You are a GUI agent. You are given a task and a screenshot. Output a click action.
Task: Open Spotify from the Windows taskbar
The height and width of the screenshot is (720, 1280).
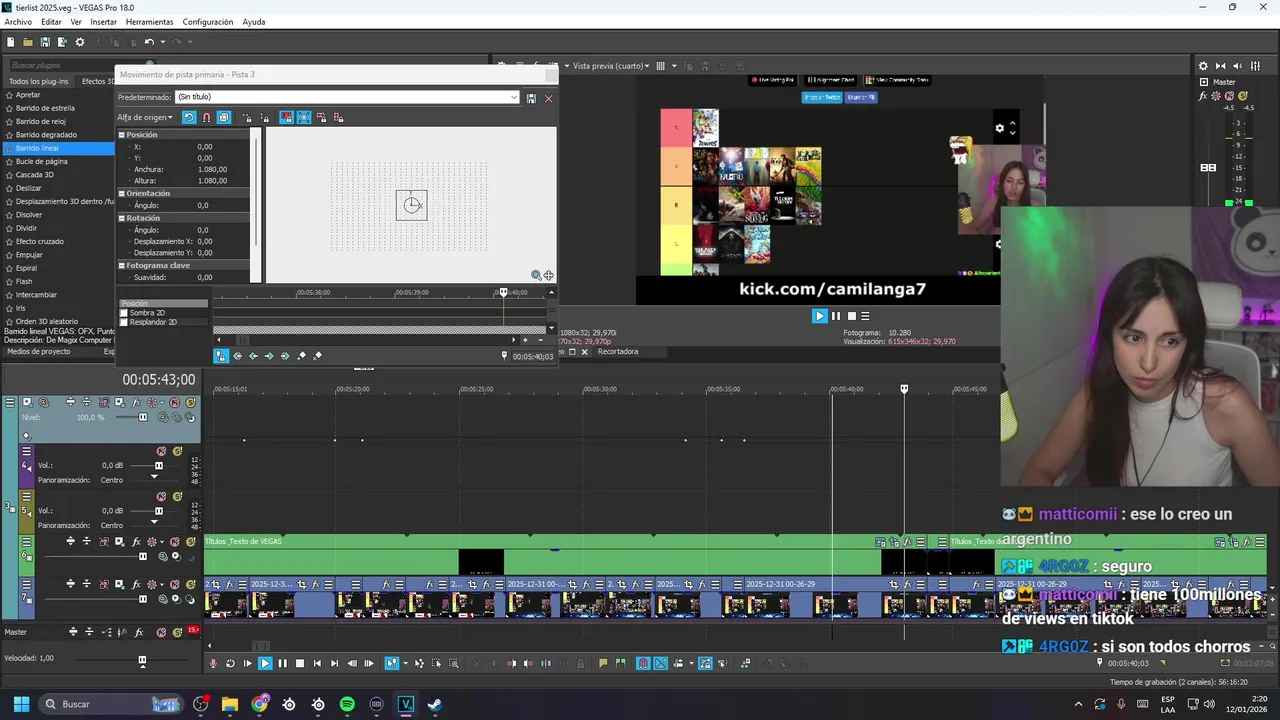pos(347,704)
